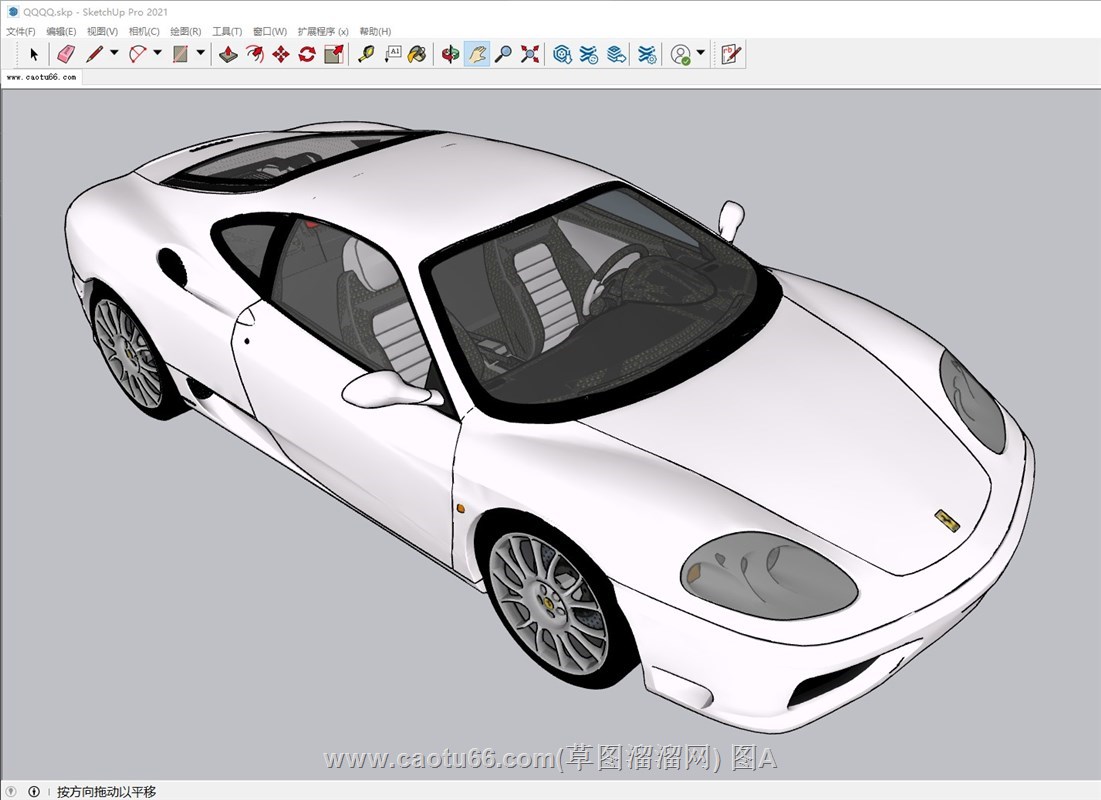Image resolution: width=1101 pixels, height=800 pixels.
Task: Open the 窗口(W) menu
Action: 270,32
